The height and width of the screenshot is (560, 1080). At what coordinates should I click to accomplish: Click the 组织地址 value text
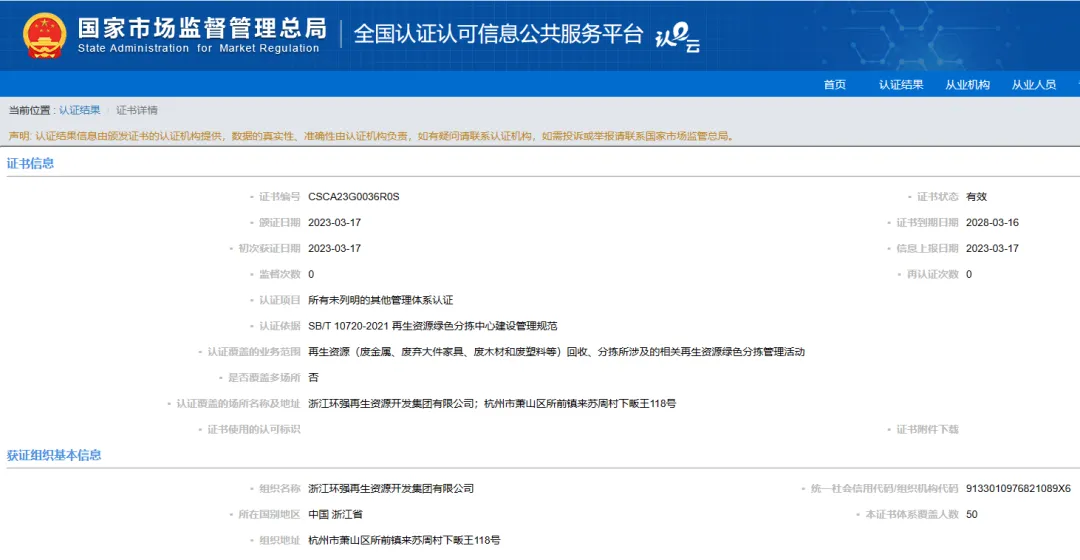(404, 541)
